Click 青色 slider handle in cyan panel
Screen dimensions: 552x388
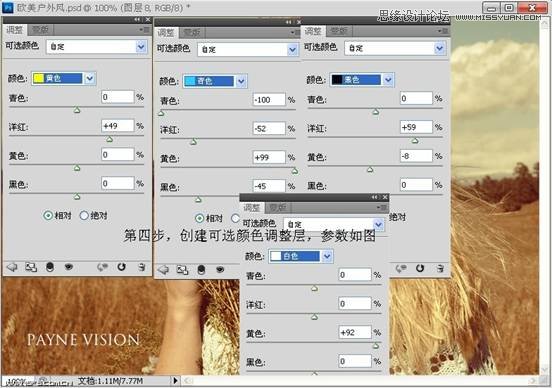[161, 113]
